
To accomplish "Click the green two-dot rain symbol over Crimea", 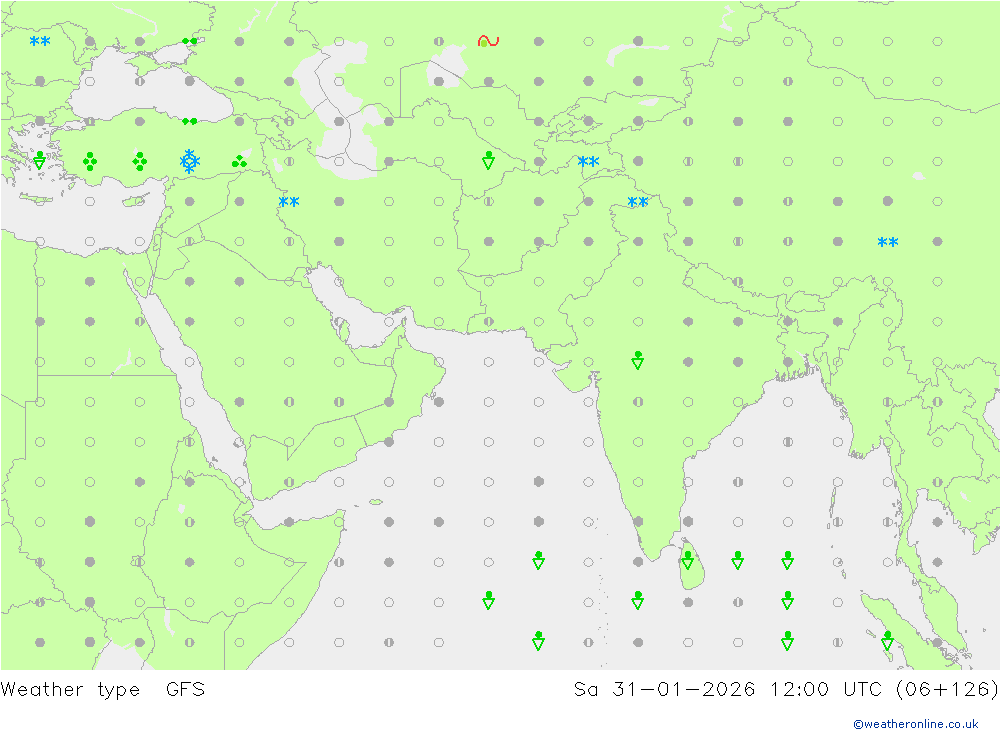I will [x=189, y=41].
